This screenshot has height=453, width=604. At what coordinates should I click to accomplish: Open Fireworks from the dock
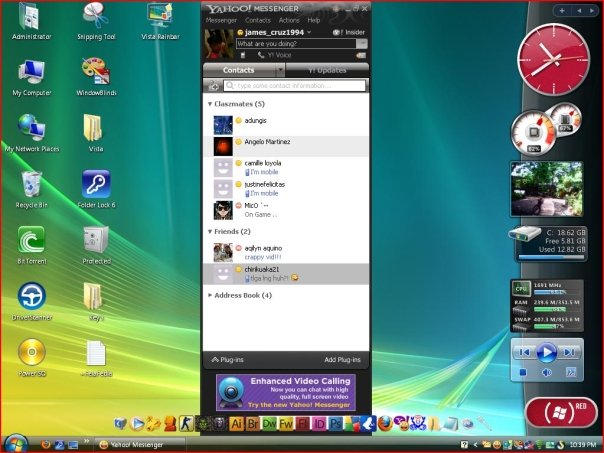tap(286, 424)
